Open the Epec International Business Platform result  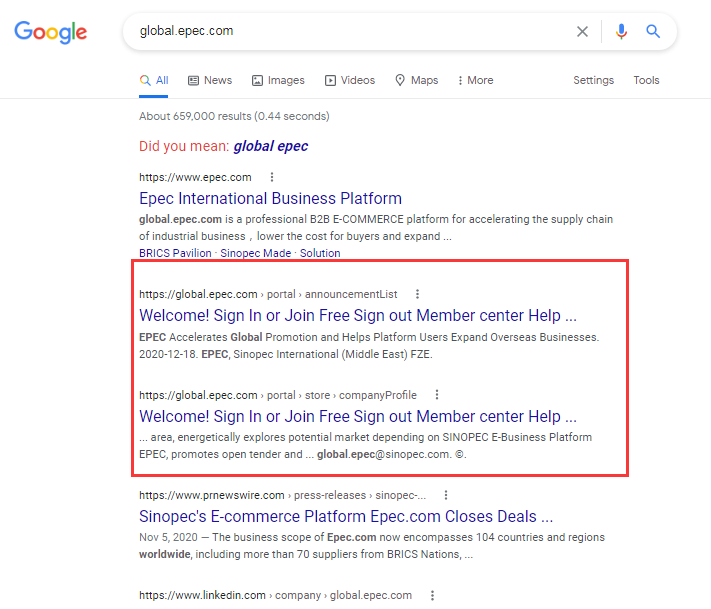pyautogui.click(x=270, y=198)
